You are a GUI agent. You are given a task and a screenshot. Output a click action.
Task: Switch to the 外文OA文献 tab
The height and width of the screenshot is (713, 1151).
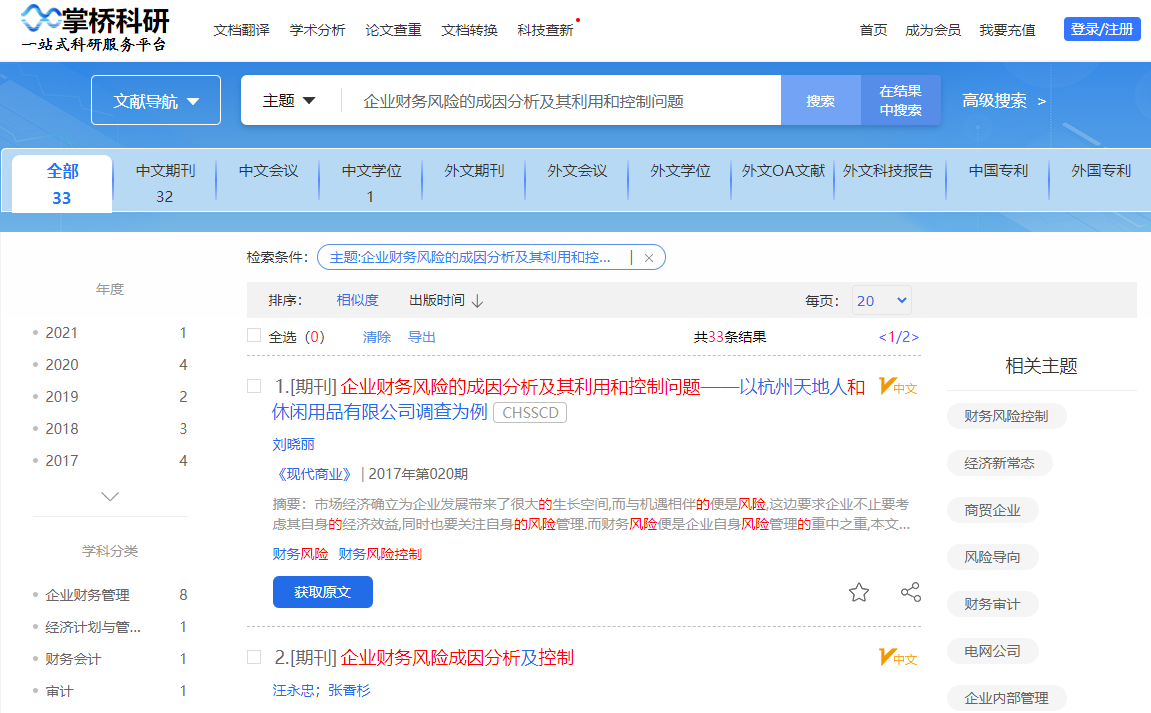tap(783, 171)
